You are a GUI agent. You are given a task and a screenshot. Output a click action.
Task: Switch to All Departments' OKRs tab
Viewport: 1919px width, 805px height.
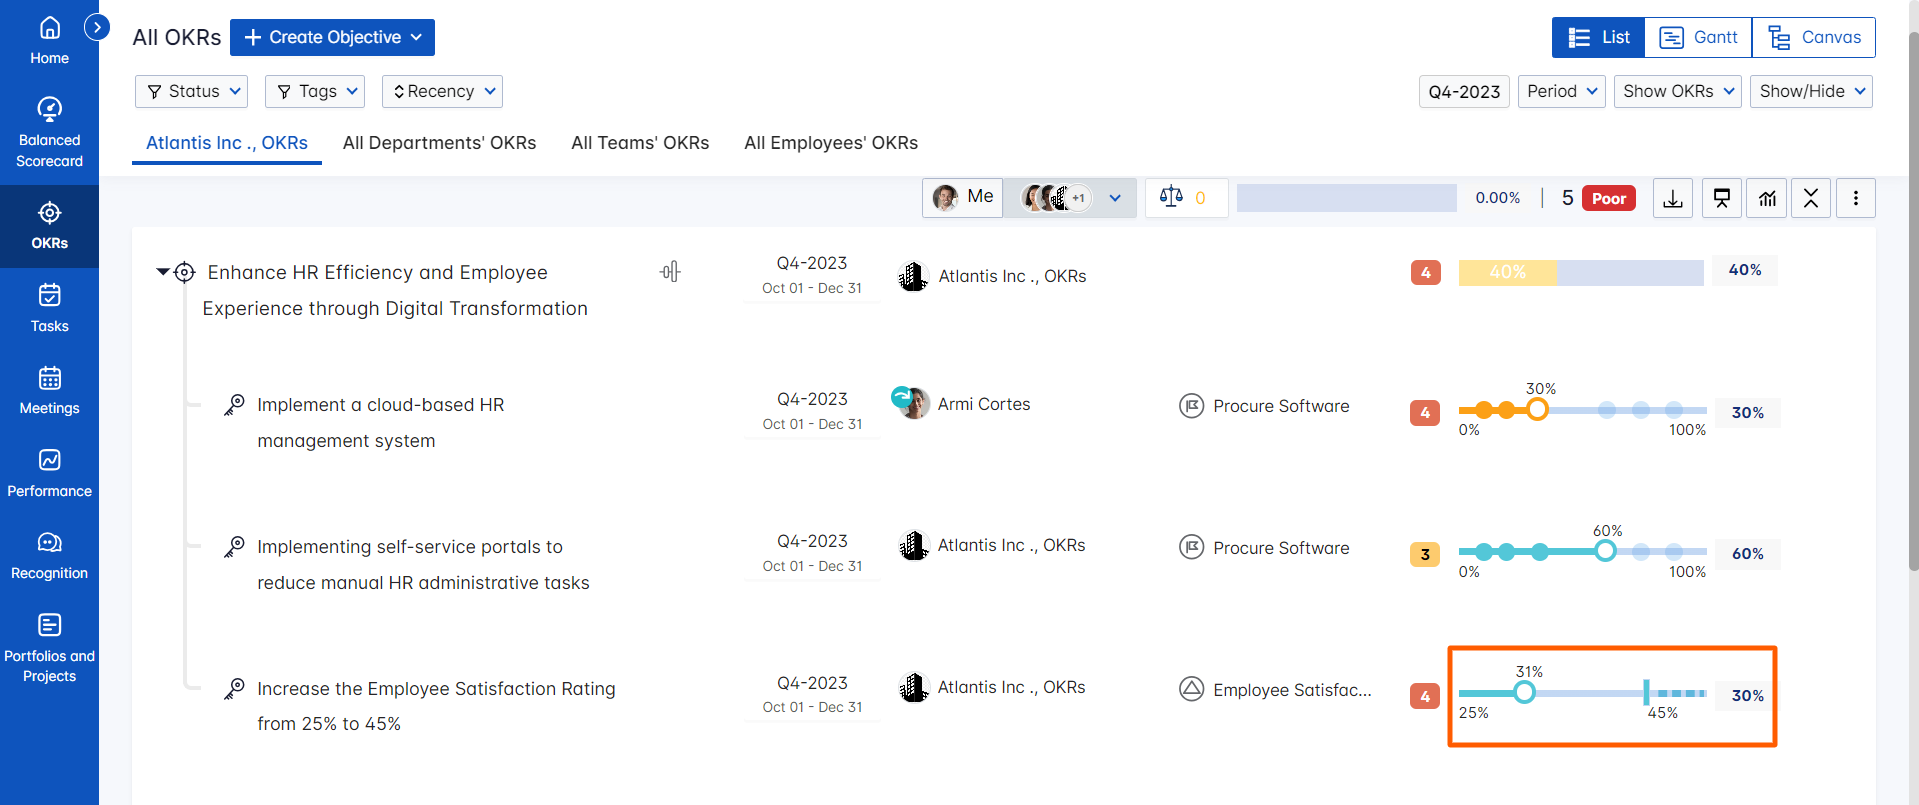tap(439, 143)
